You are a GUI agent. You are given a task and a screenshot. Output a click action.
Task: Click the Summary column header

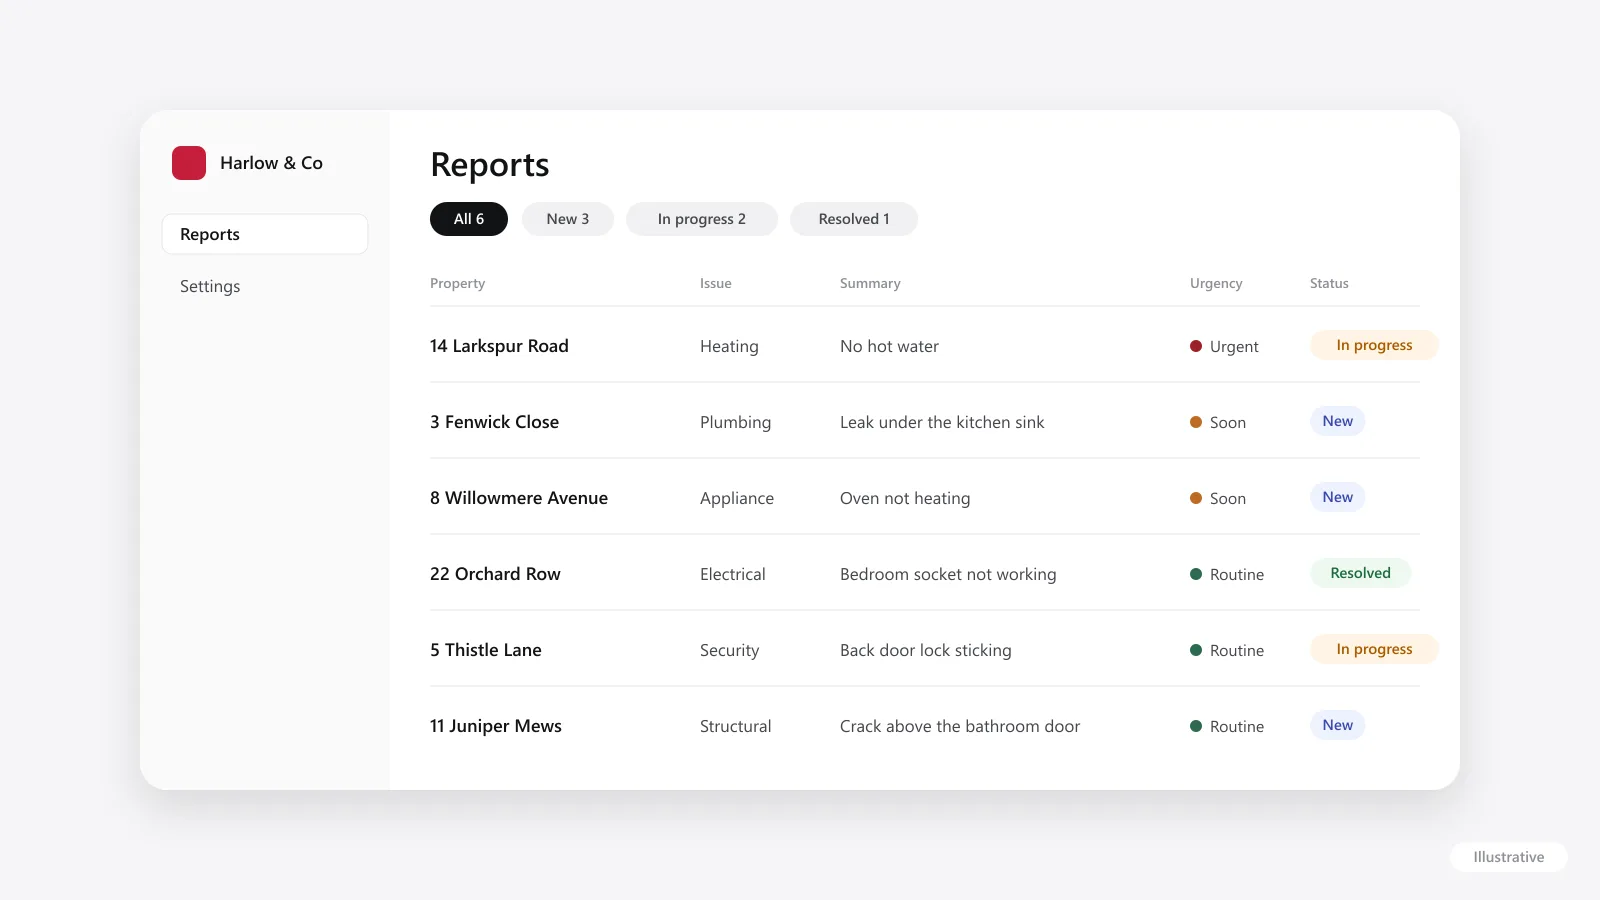click(870, 283)
